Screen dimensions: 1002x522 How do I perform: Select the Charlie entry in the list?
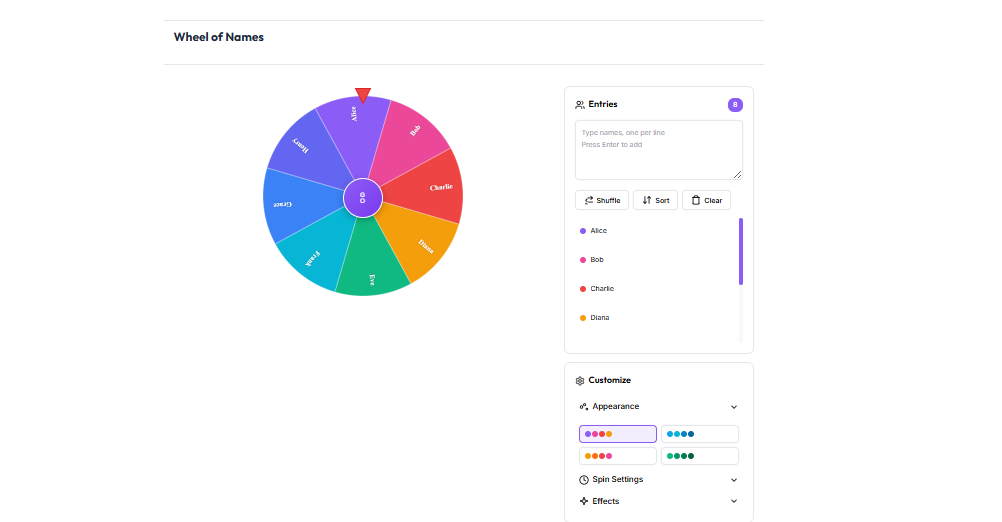coord(656,289)
